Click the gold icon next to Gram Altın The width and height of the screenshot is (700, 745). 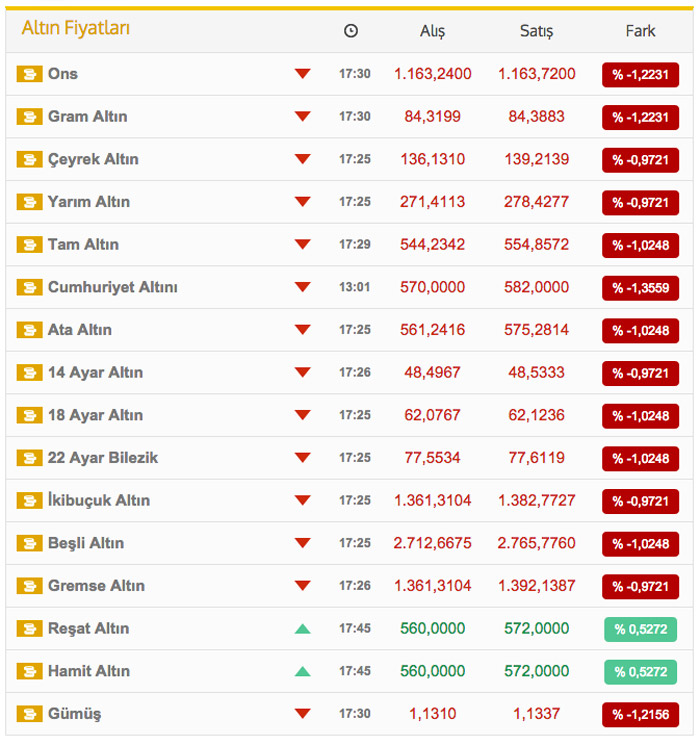tap(29, 117)
